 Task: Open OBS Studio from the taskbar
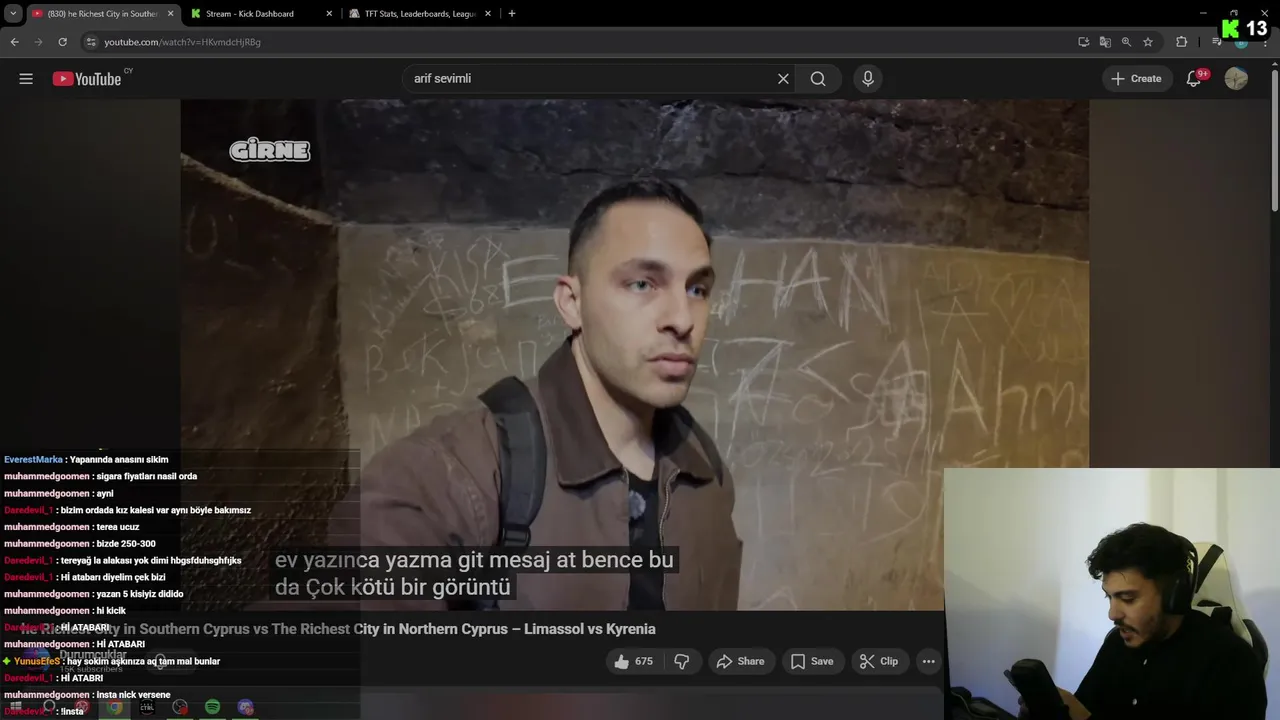180,707
